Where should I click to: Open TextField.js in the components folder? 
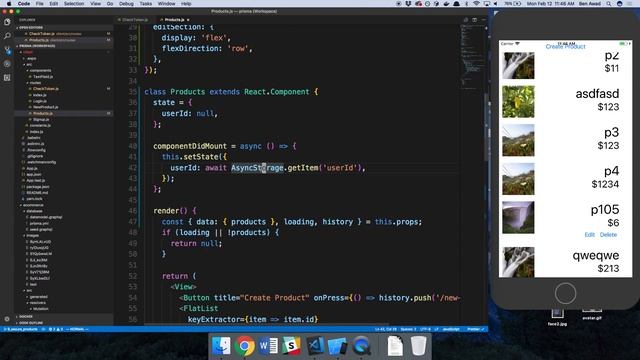(43, 76)
